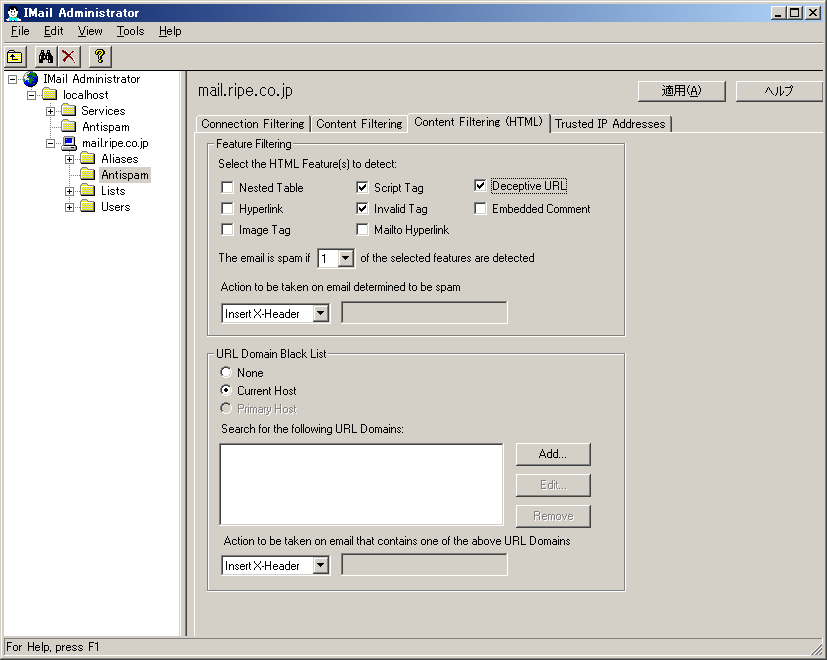This screenshot has height=660, width=827.
Task: Select the selected Antispam item under mail.ripe.co.jp
Action: 125,175
